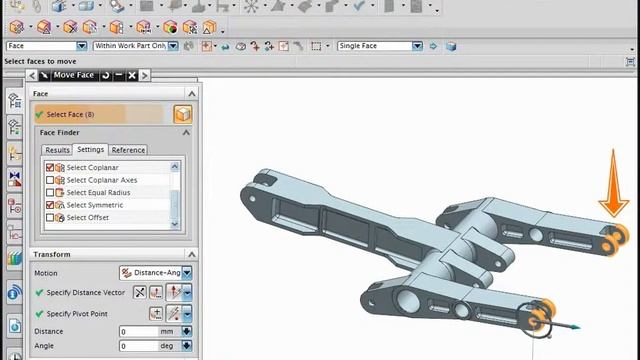This screenshot has width=640, height=360.
Task: Open the Pivot Point options dropdown arrow
Action: [187, 313]
